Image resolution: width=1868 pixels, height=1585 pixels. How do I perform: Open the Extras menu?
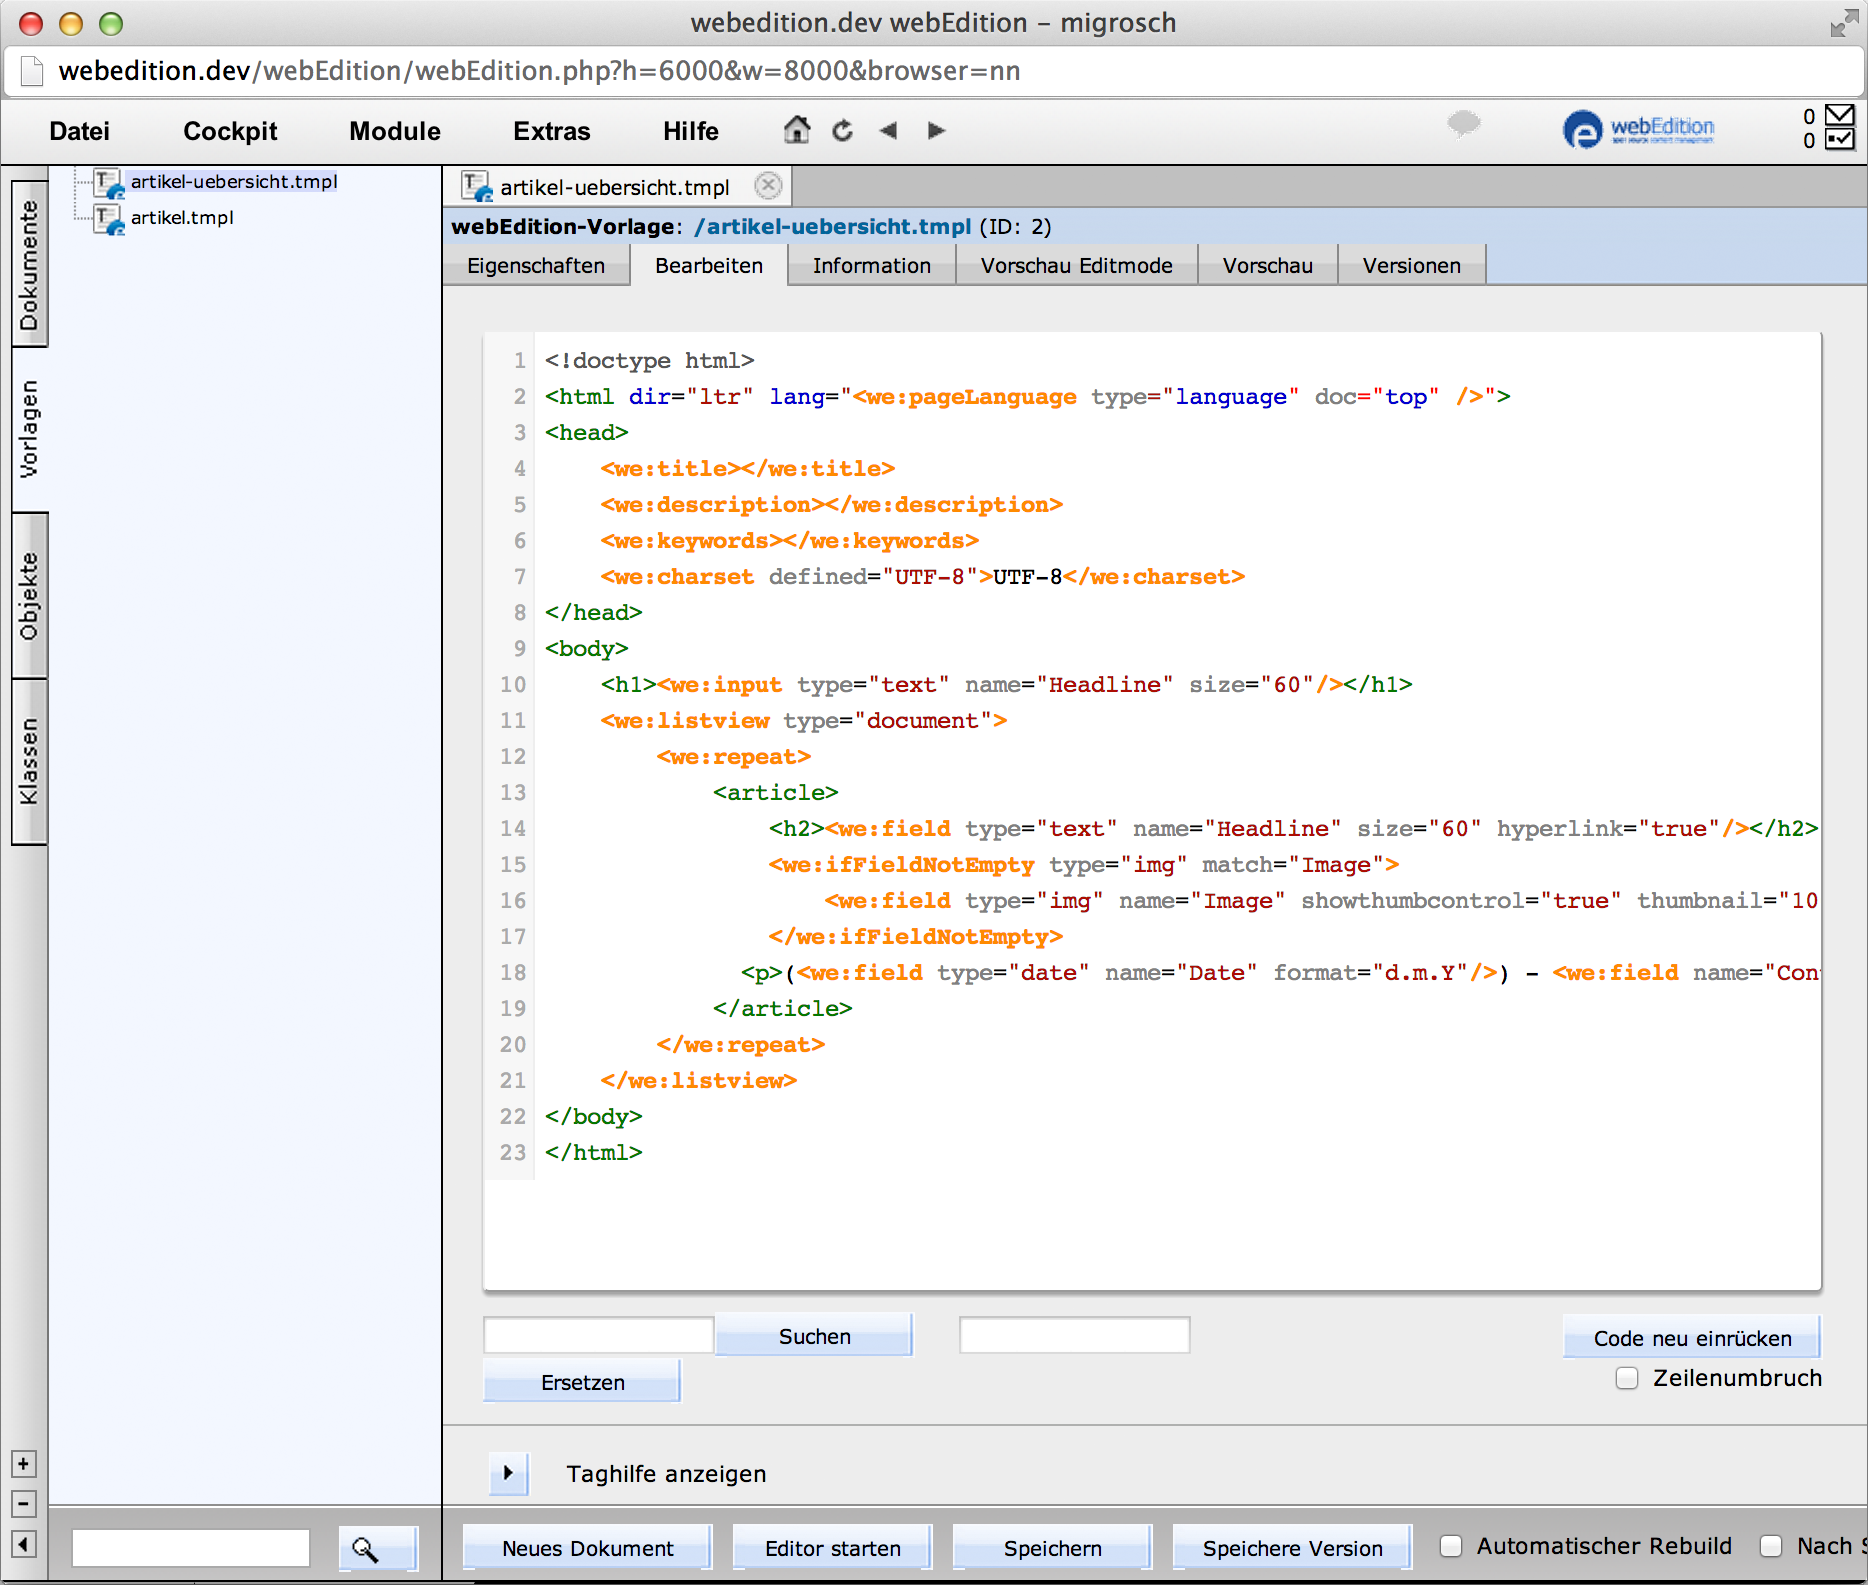point(551,131)
